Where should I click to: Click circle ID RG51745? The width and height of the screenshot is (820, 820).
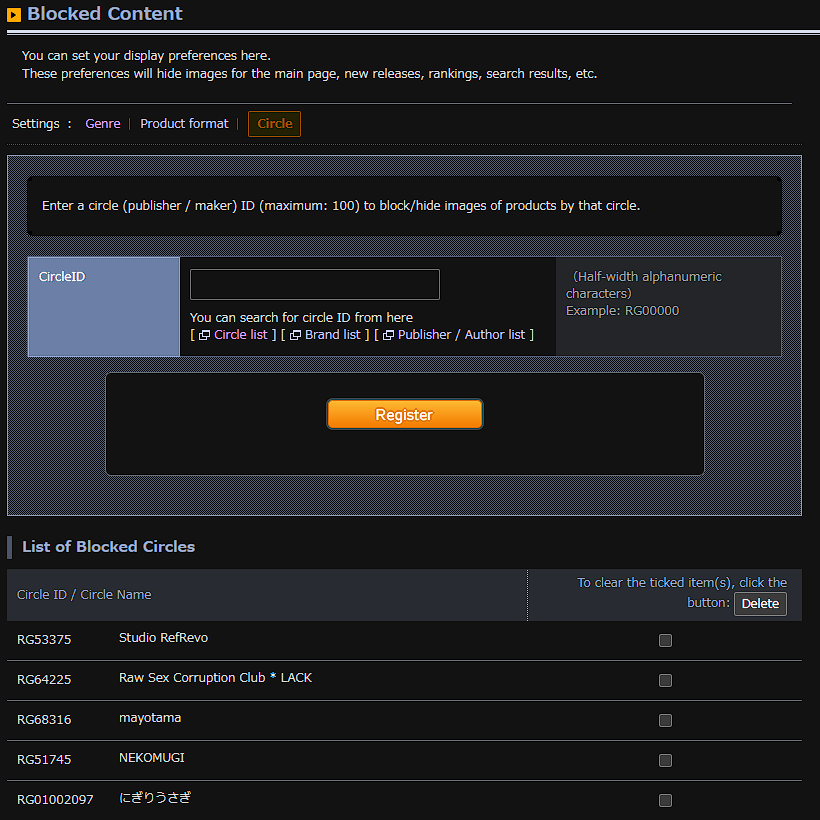(44, 759)
